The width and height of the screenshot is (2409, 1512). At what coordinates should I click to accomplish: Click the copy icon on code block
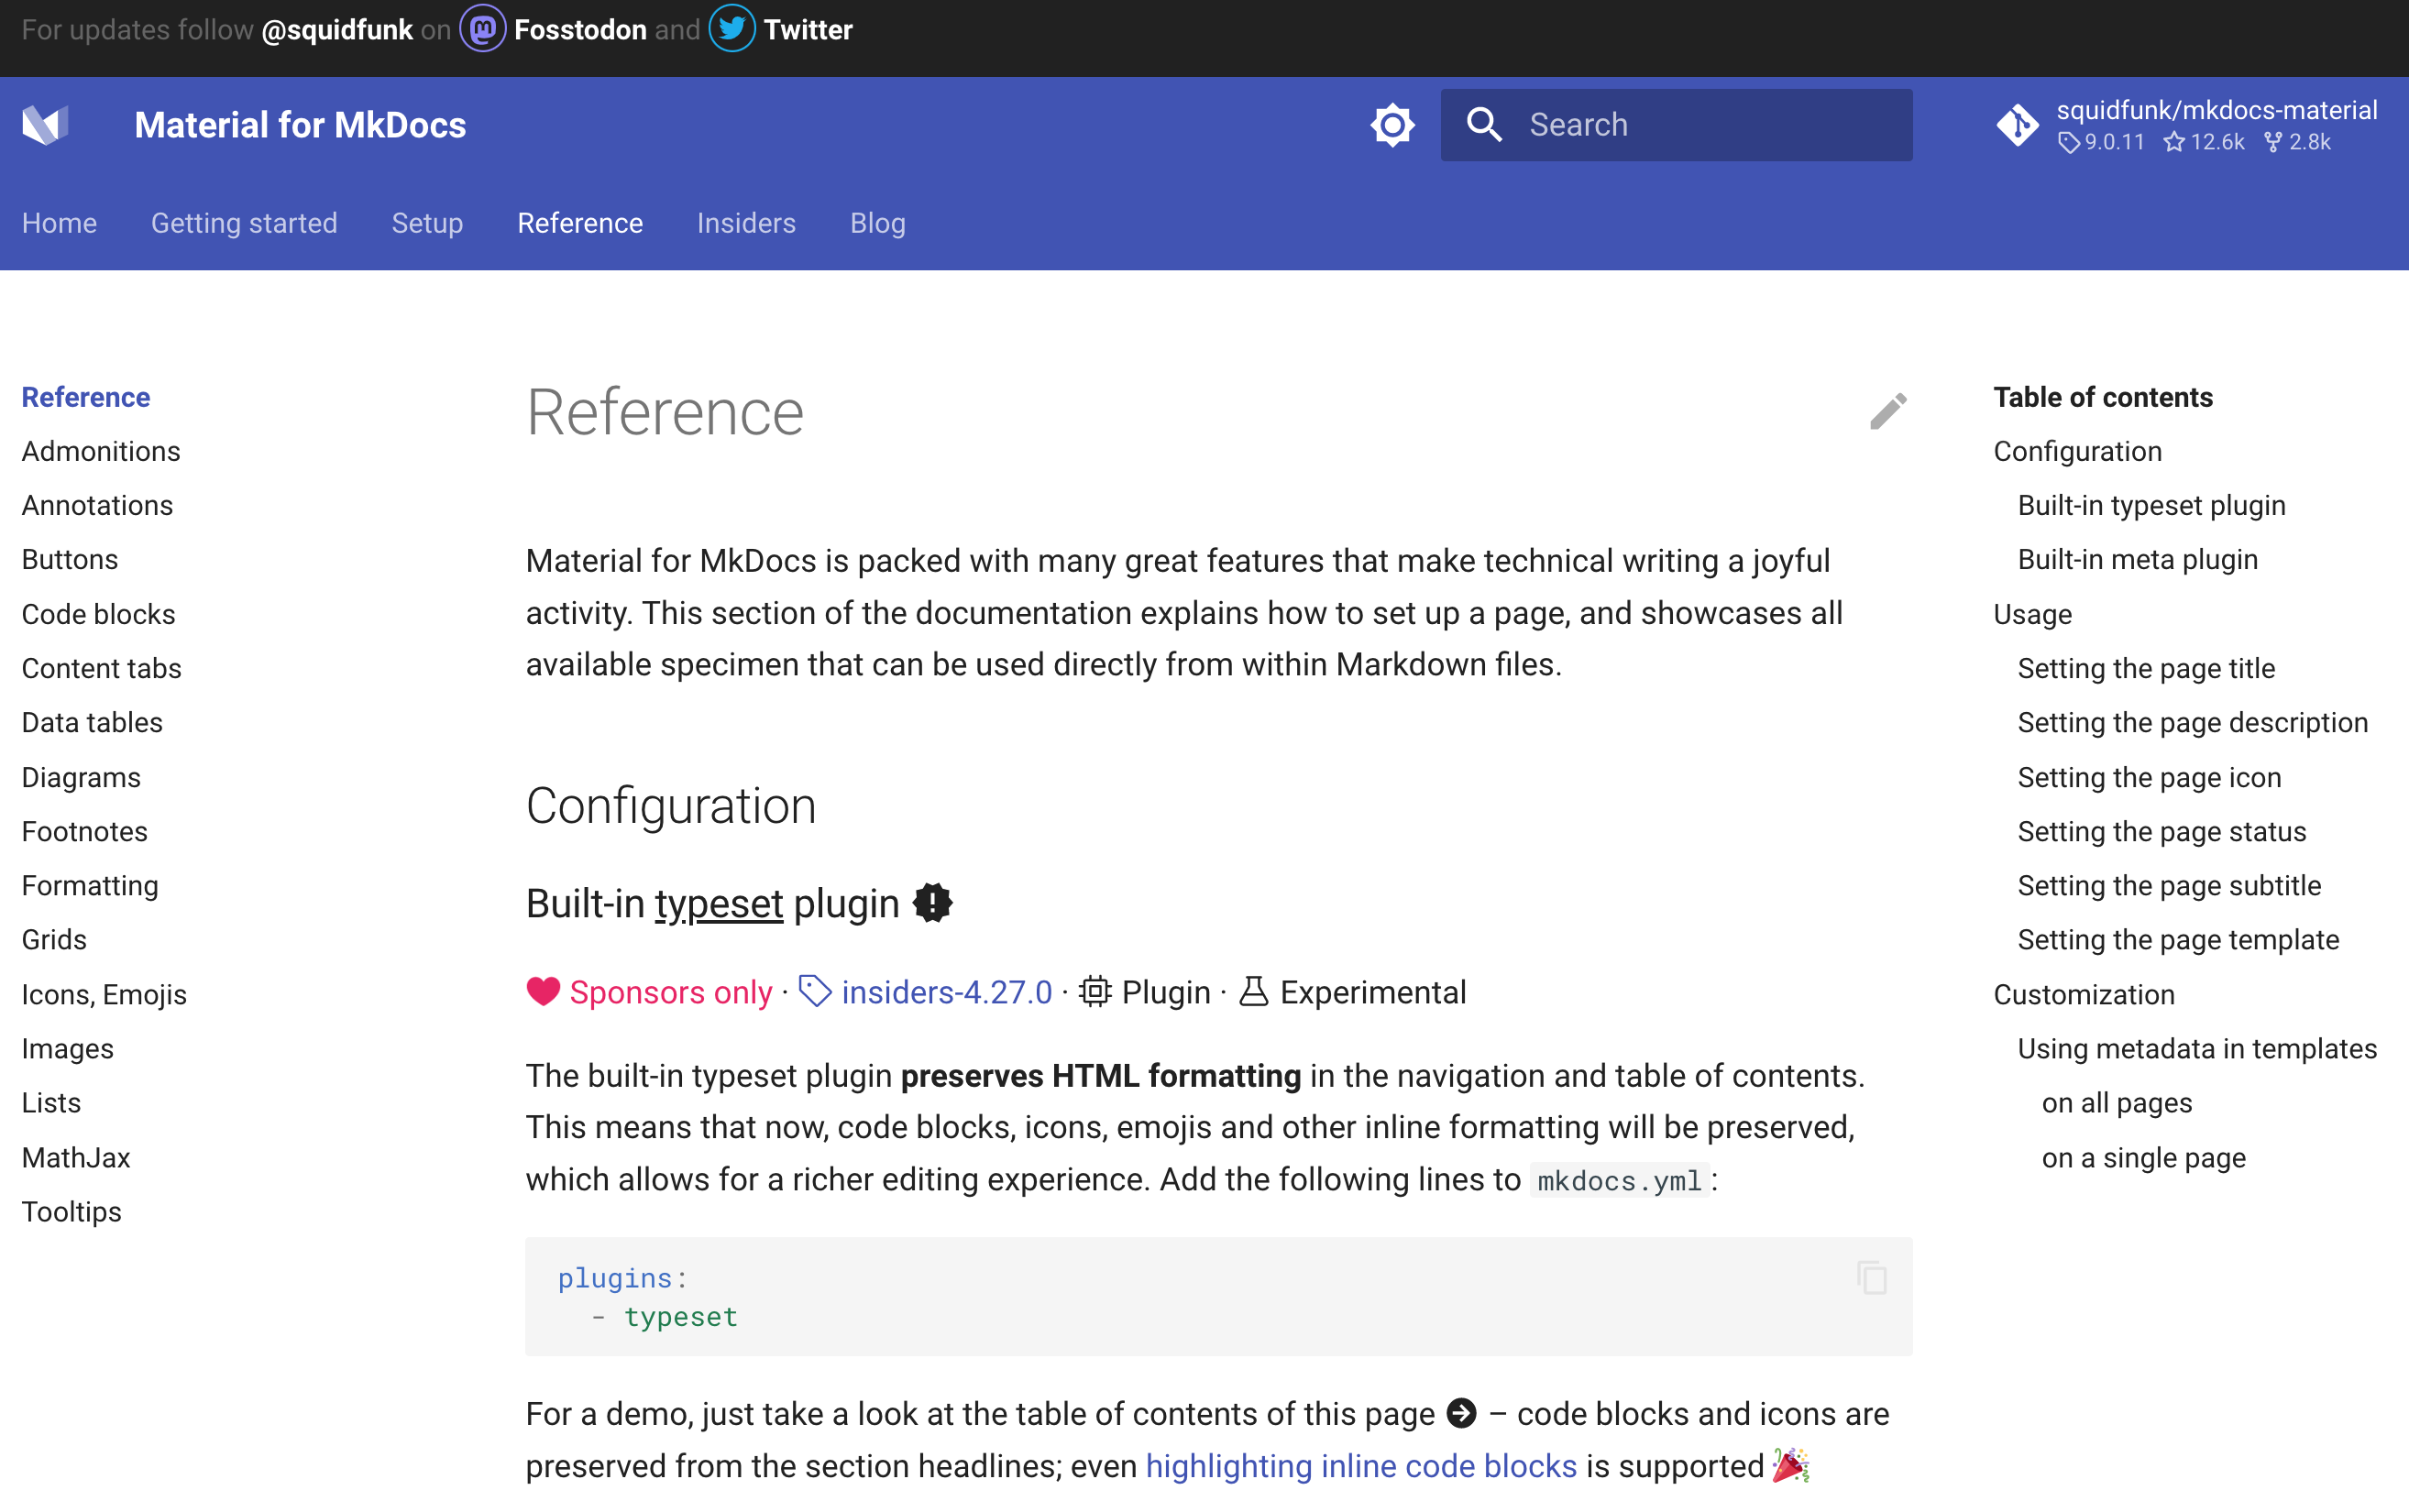click(1873, 1276)
